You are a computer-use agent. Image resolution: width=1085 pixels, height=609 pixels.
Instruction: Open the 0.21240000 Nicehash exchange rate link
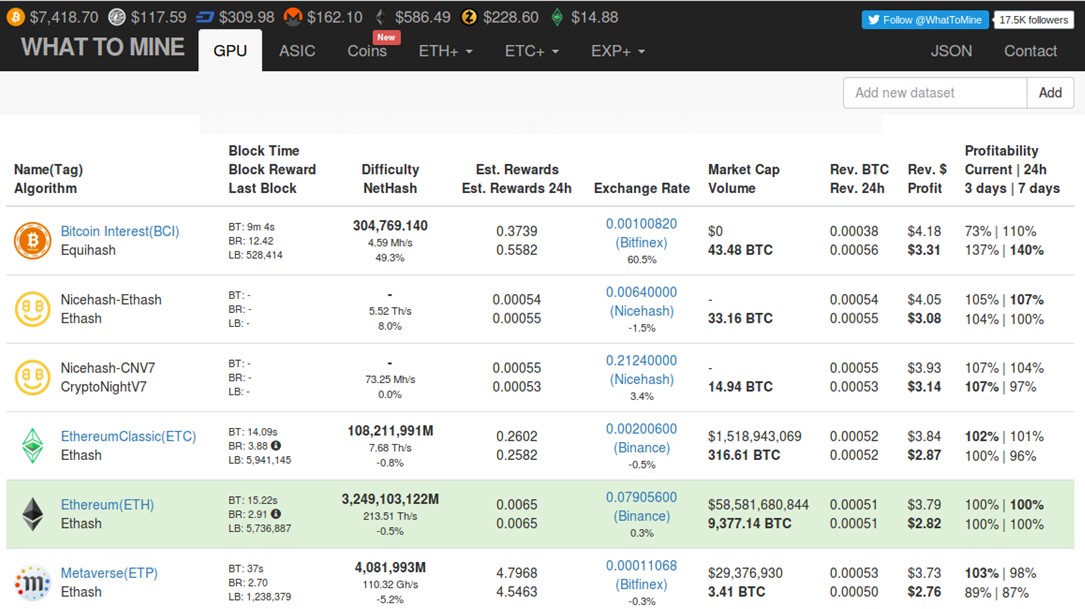point(641,370)
